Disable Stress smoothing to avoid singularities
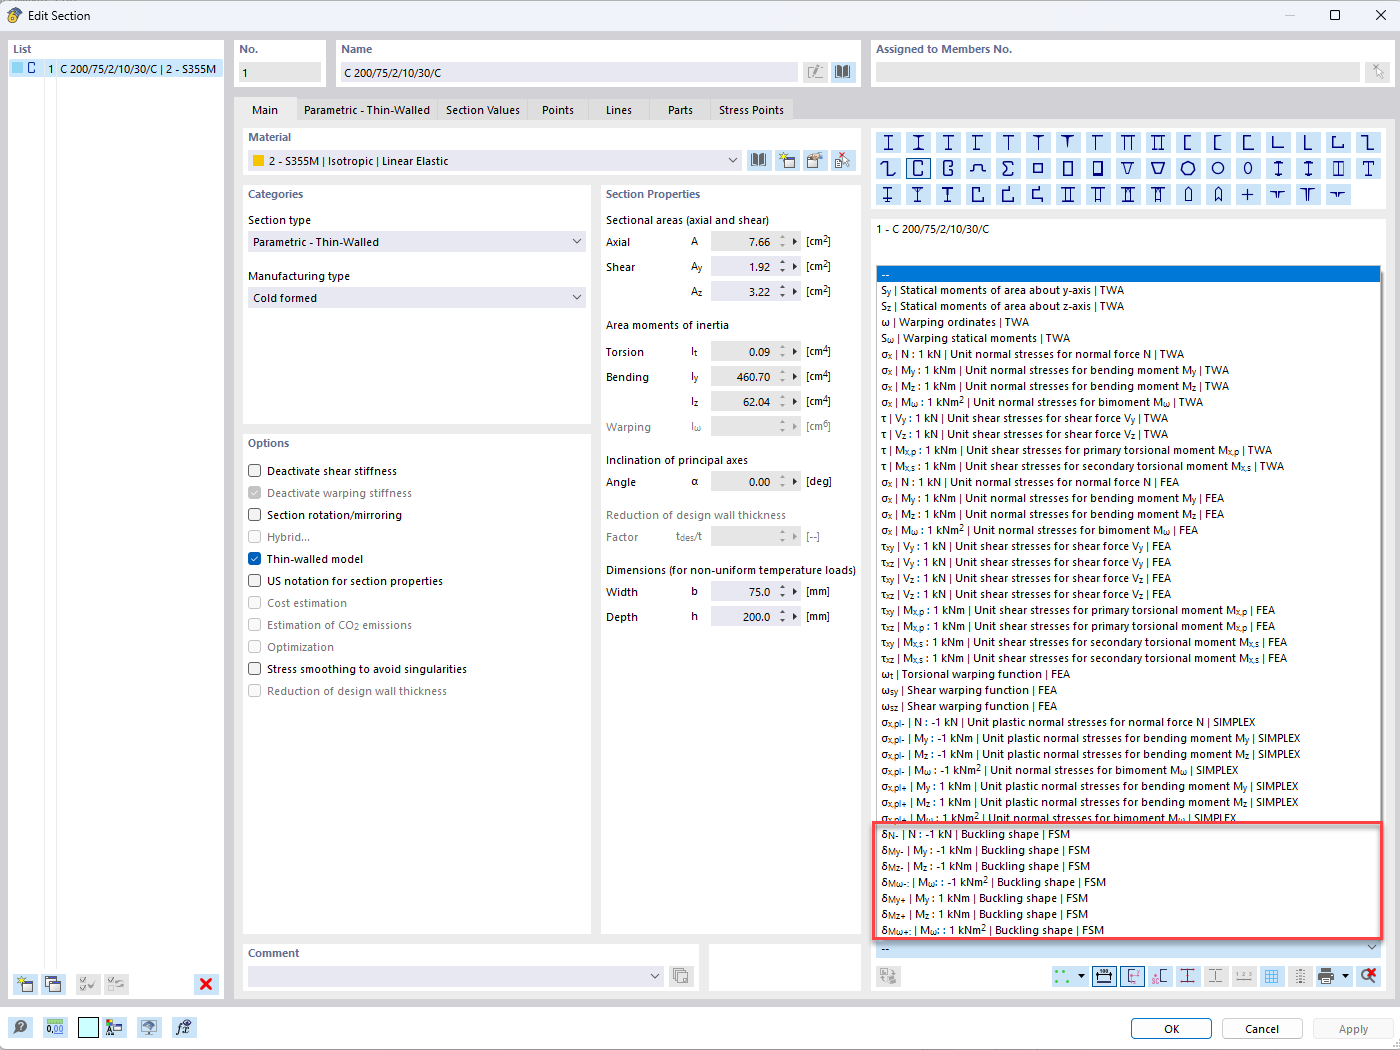Screen dimensions: 1400x1050 tap(253, 668)
